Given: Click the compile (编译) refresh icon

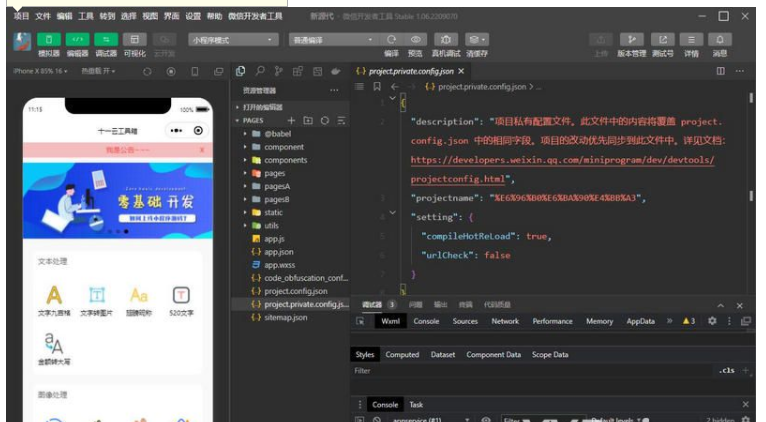Looking at the screenshot, I should 391,39.
